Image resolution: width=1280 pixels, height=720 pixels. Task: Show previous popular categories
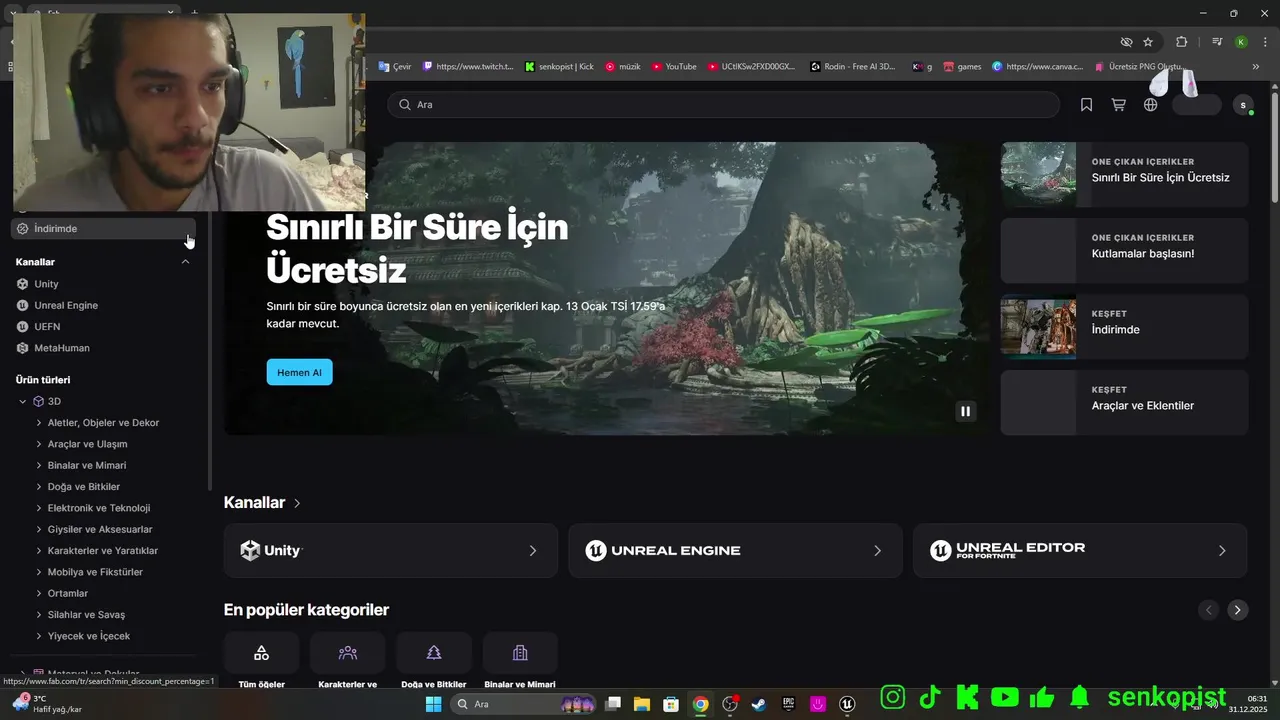pos(1209,610)
